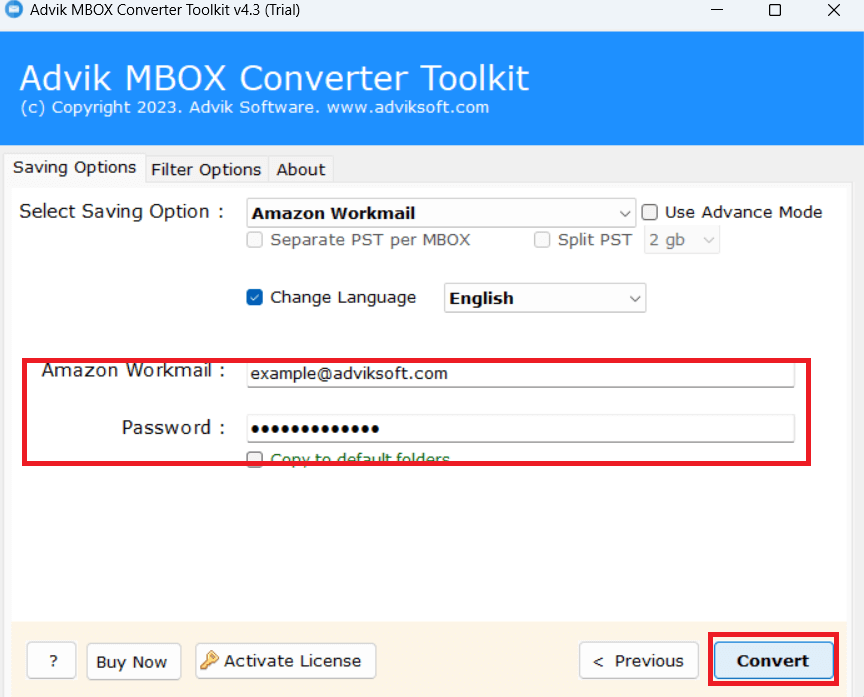Open the About tab

[x=301, y=170]
